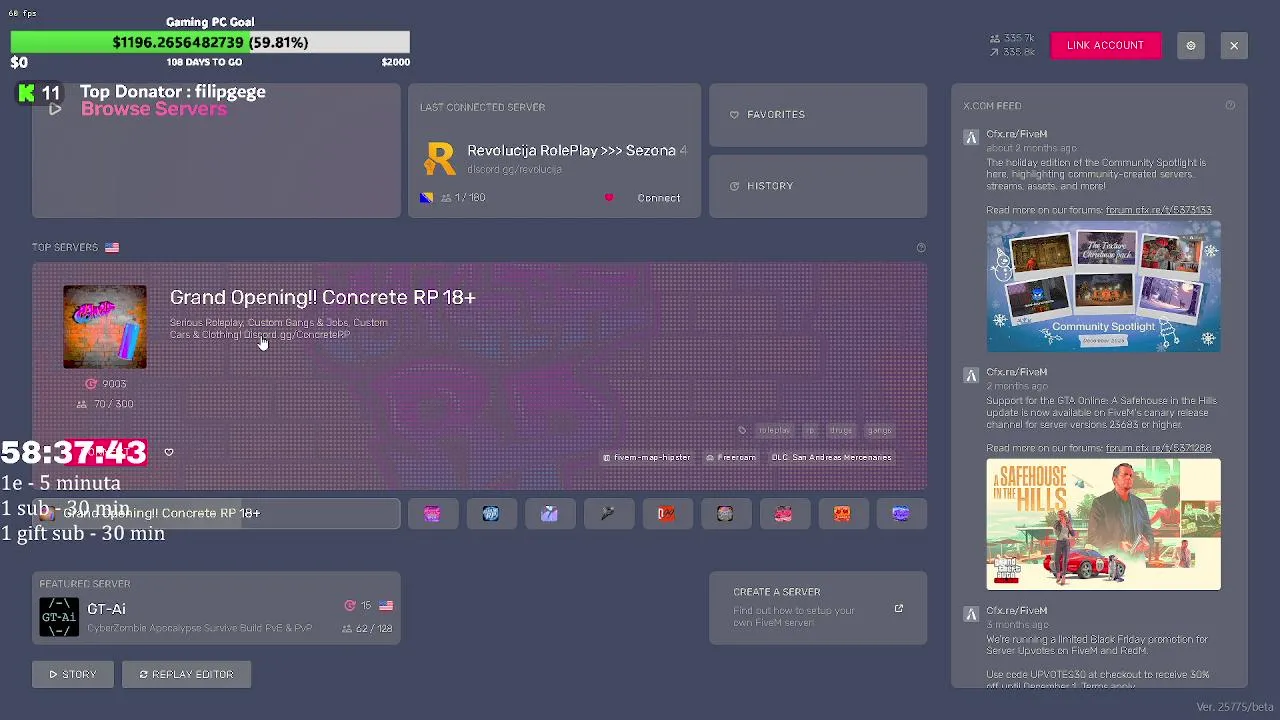Select the dark gray tool server icon
This screenshot has width=1280, height=720.
607,513
